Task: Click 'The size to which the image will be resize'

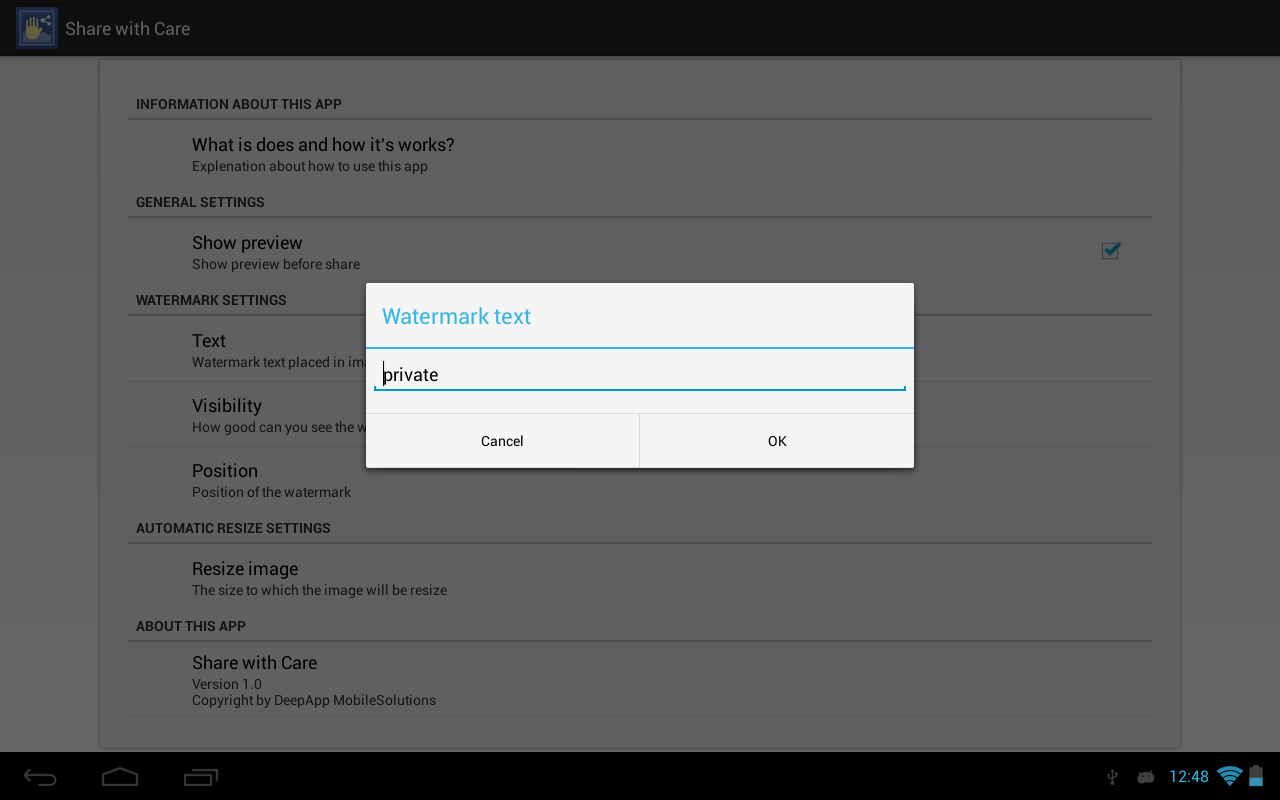Action: click(x=319, y=590)
